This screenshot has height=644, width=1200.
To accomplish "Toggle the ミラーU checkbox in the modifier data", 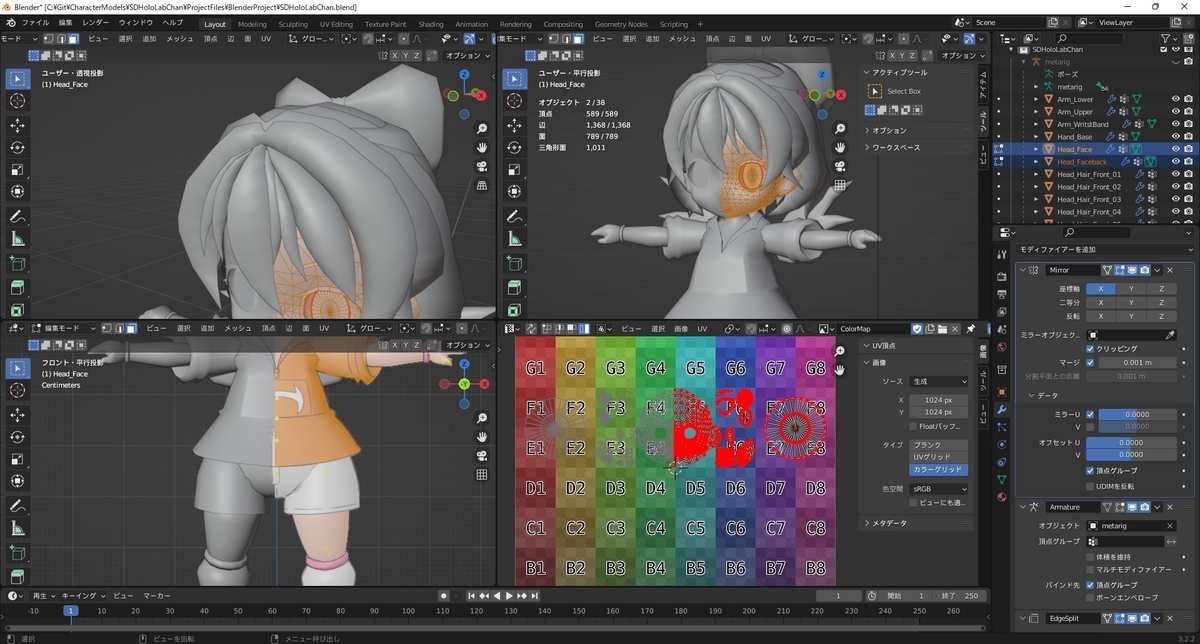I will click(x=1088, y=414).
